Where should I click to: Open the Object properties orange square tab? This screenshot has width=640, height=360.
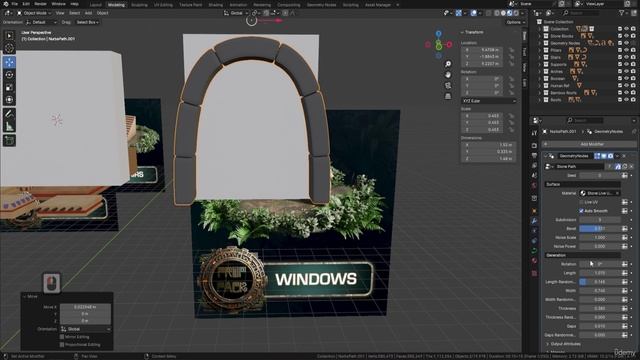pos(534,211)
